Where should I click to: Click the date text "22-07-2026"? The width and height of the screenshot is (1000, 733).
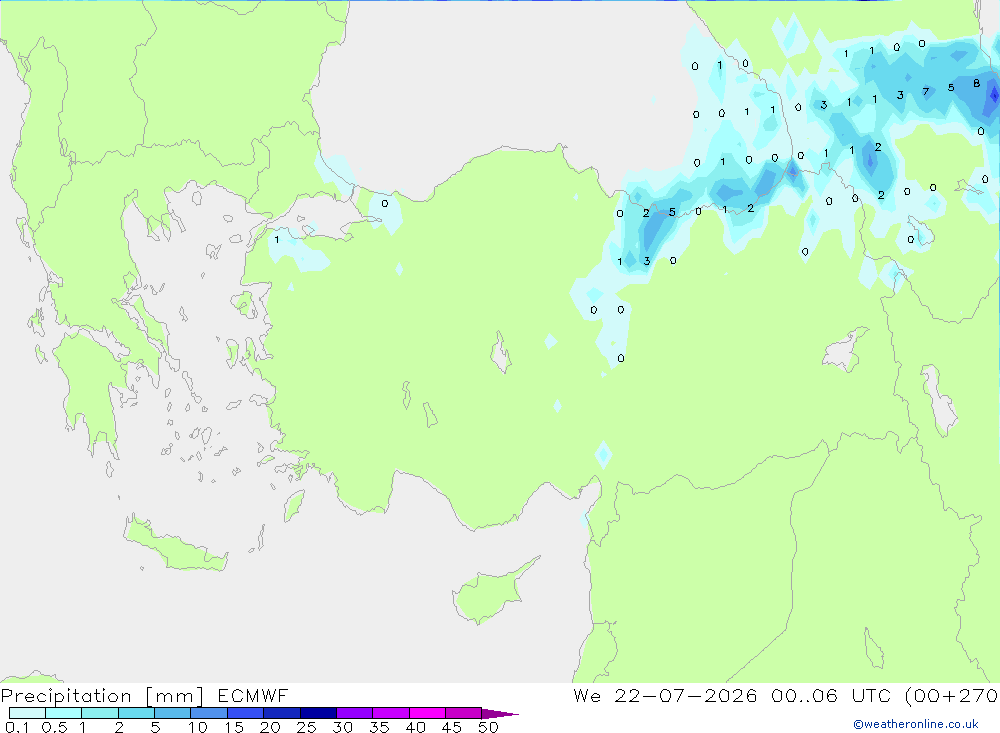[686, 695]
